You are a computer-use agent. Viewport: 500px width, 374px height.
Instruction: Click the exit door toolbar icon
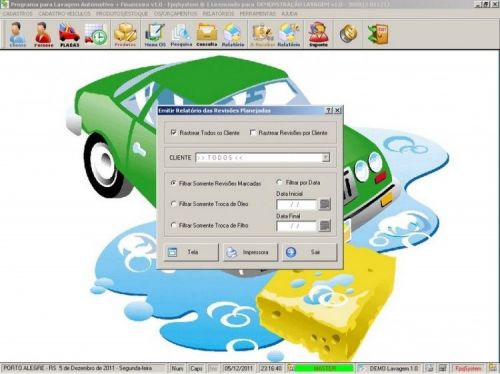[378, 33]
